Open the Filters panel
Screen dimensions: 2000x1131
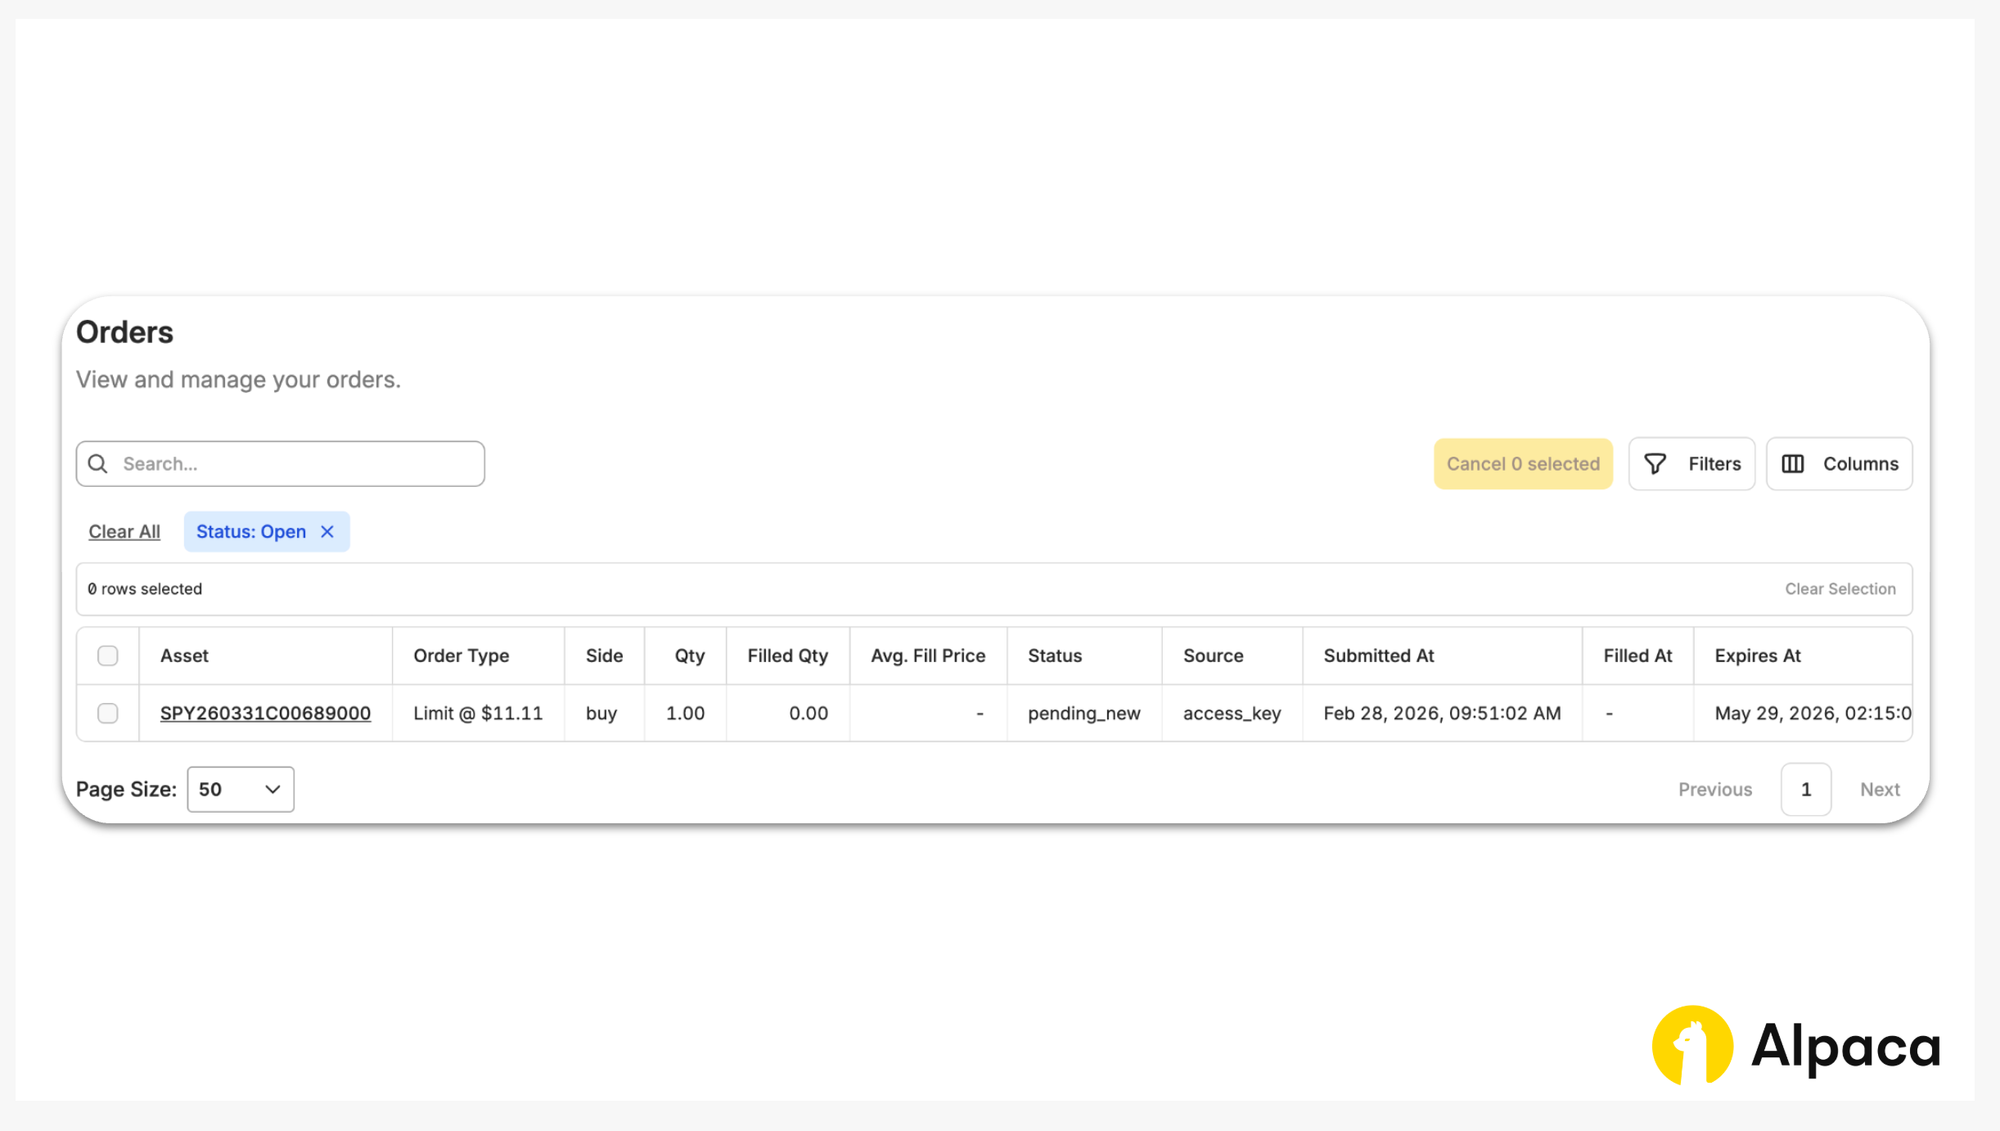point(1691,464)
